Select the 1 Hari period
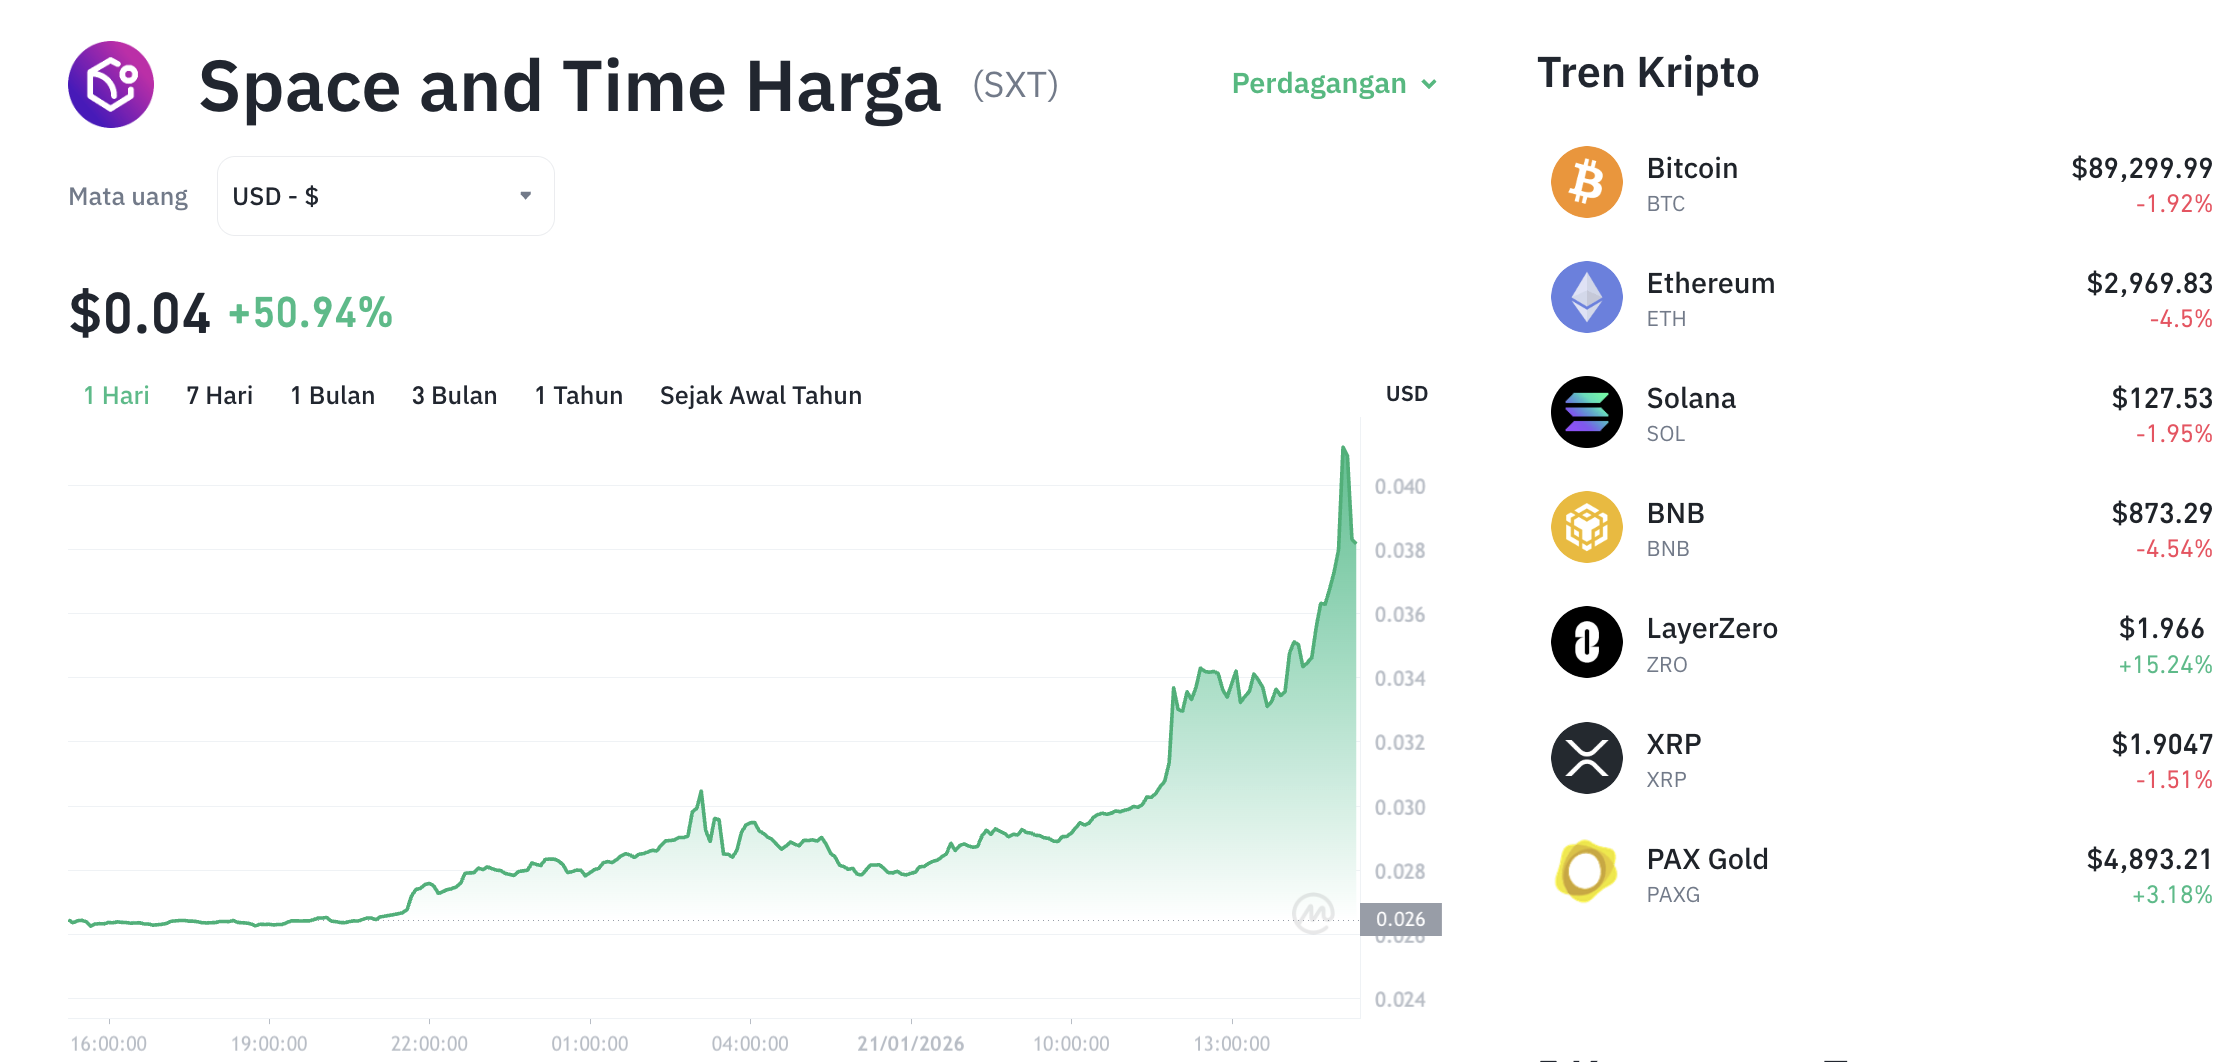 tap(115, 395)
